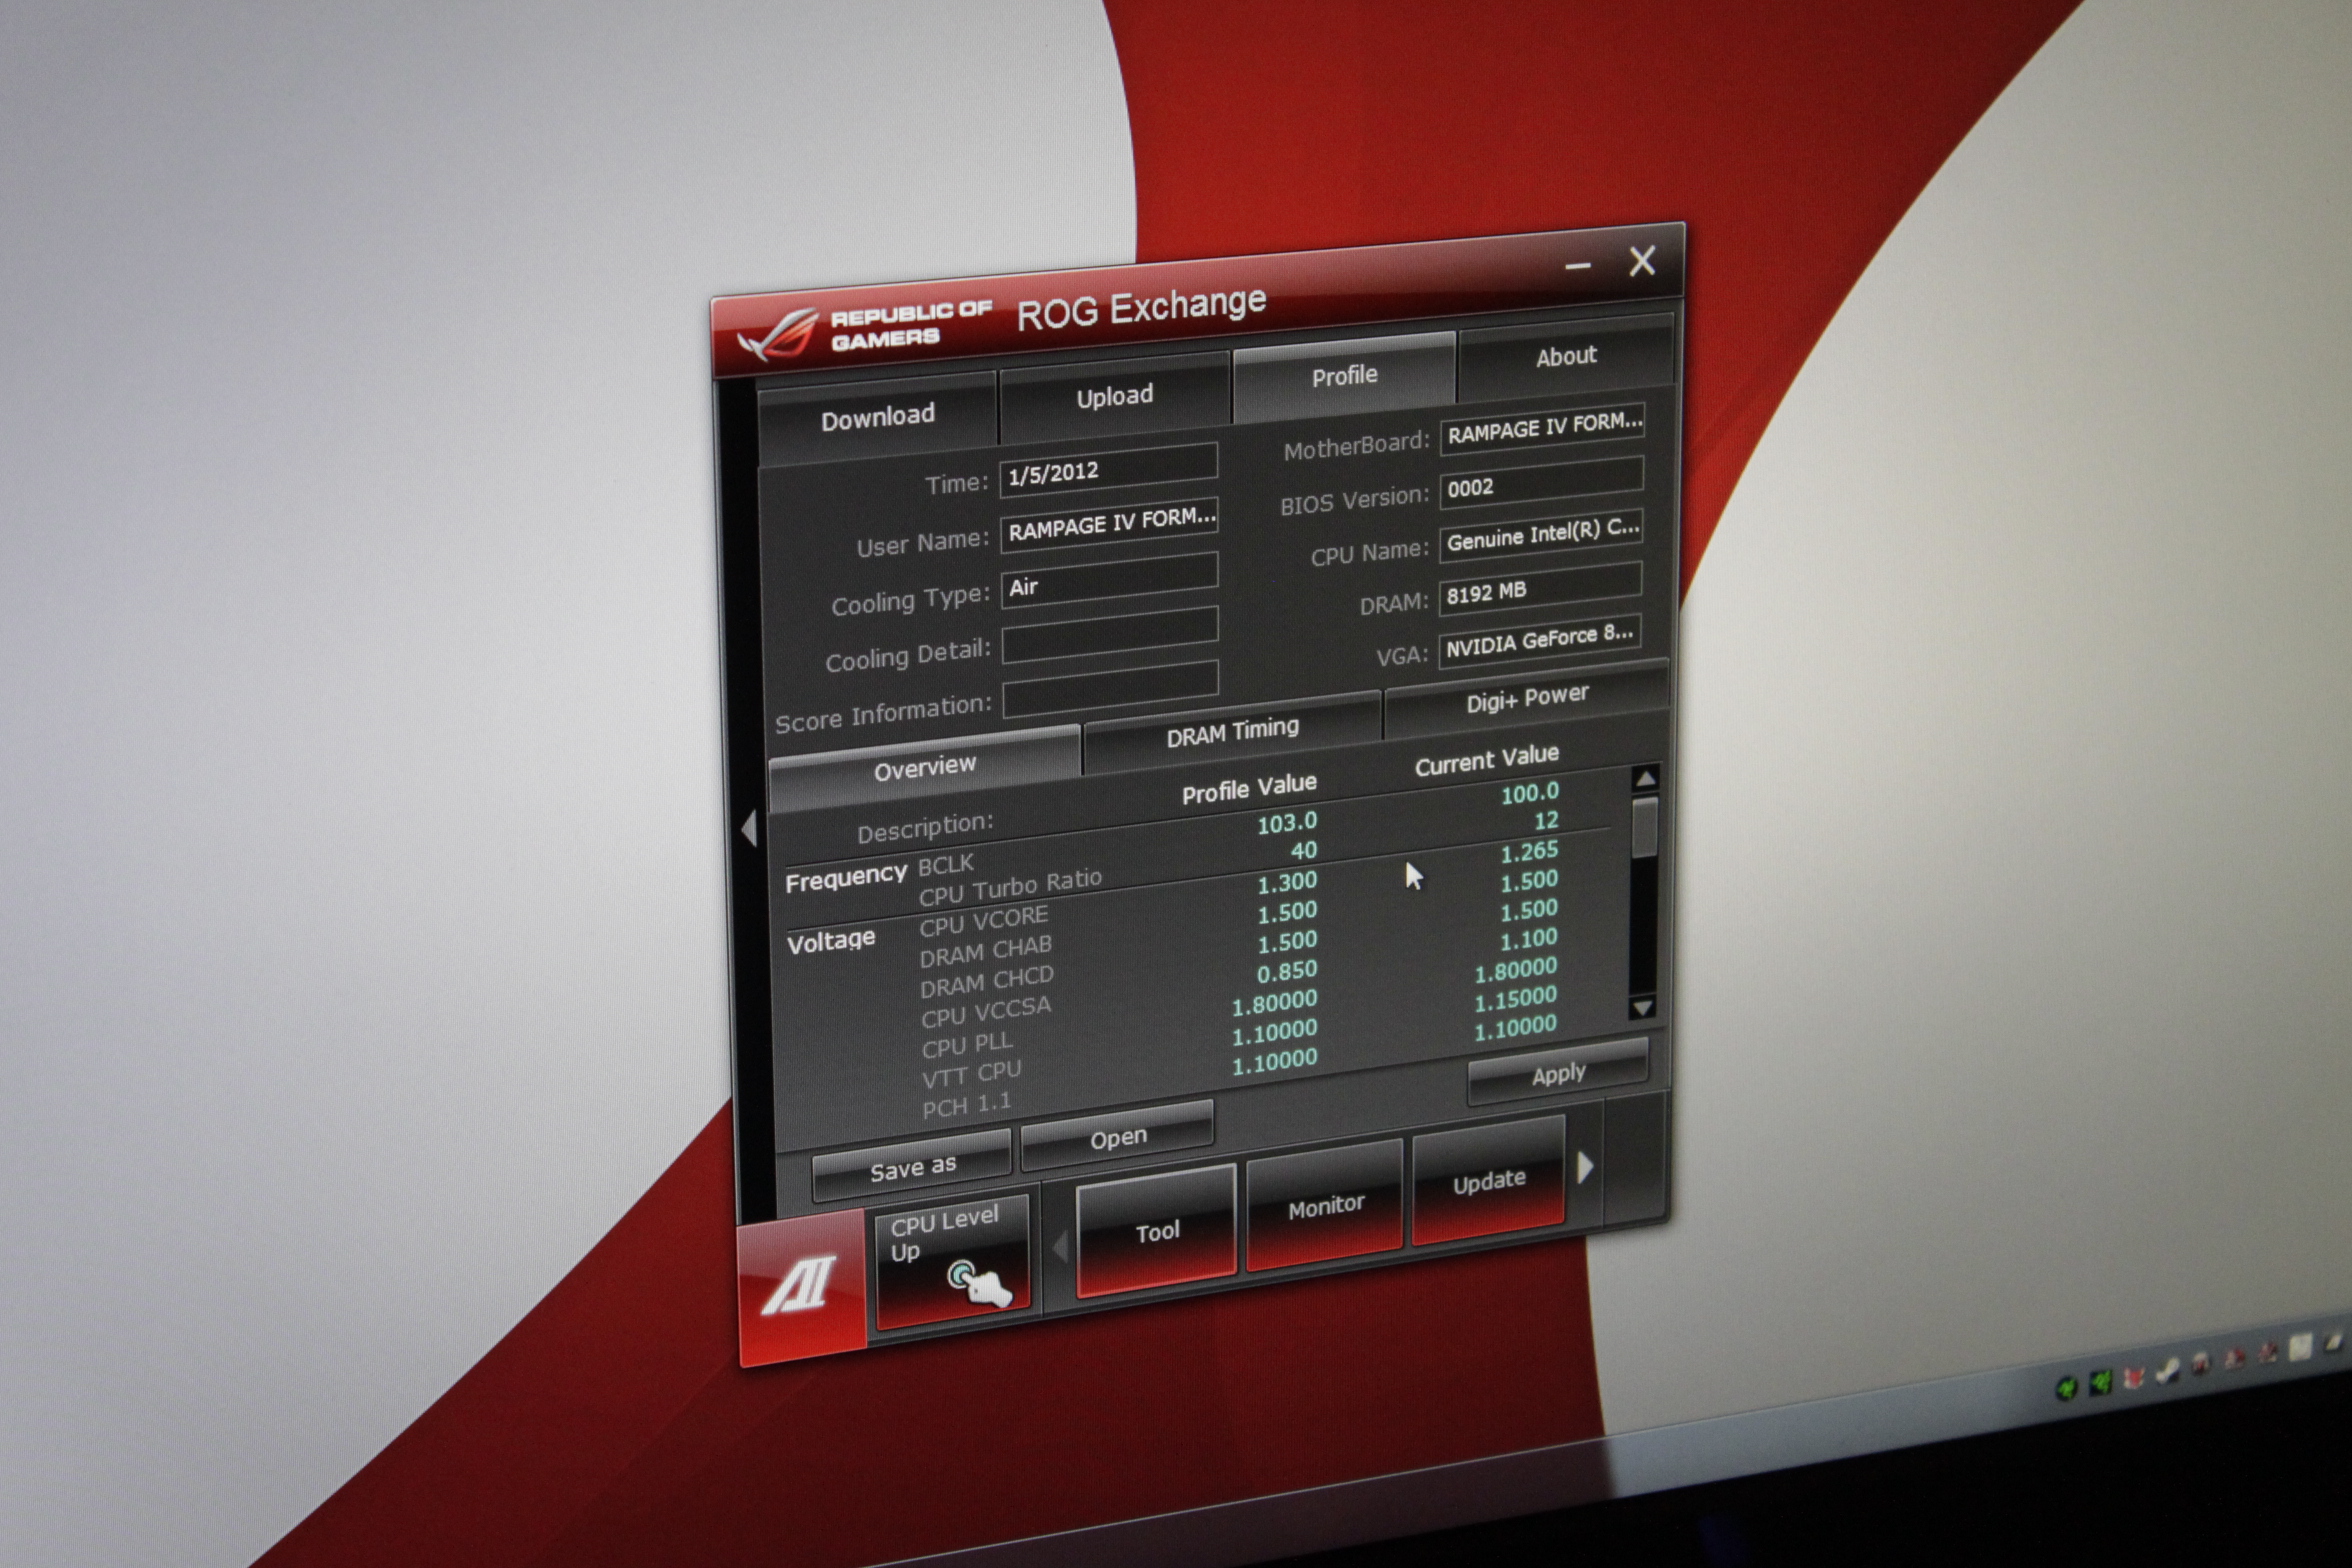Click the AI Suite logo icon
Image resolution: width=2352 pixels, height=1568 pixels.
coord(801,1286)
